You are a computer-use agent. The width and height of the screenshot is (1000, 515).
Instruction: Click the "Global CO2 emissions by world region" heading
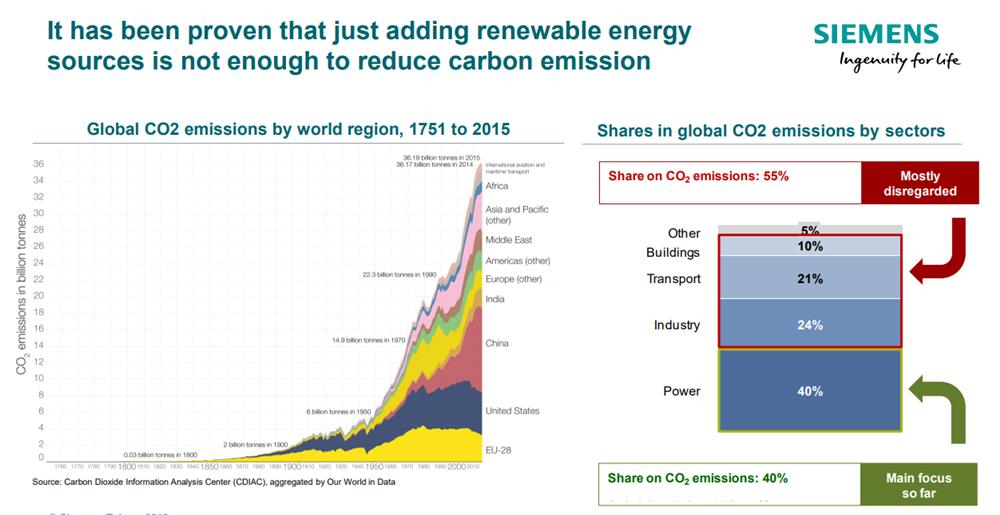coord(298,129)
